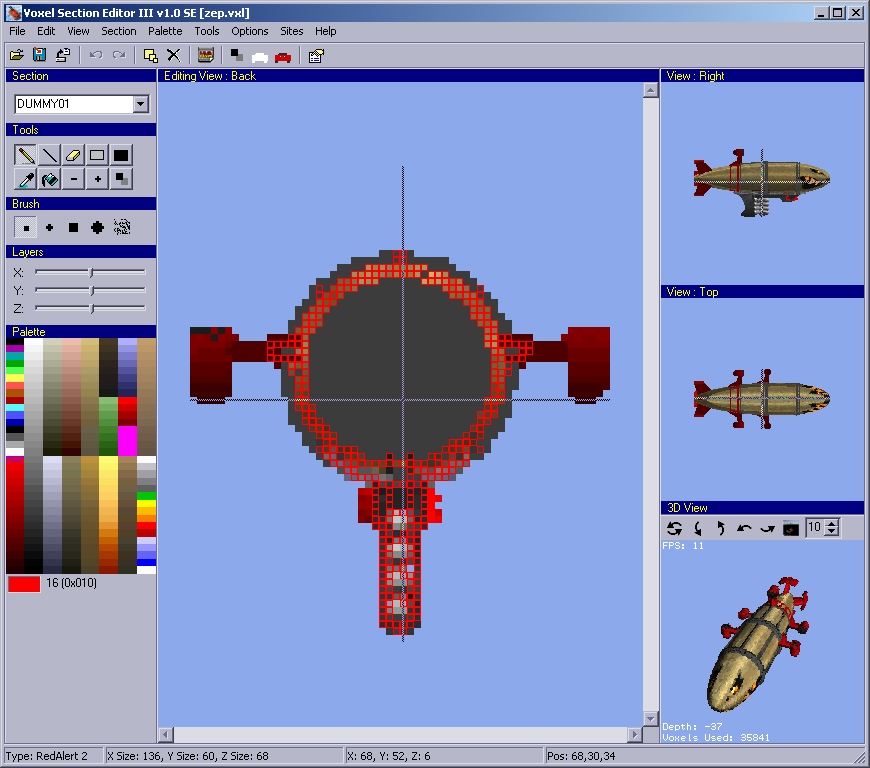Click the Darken (-) tool button
The height and width of the screenshot is (768, 870).
click(73, 179)
